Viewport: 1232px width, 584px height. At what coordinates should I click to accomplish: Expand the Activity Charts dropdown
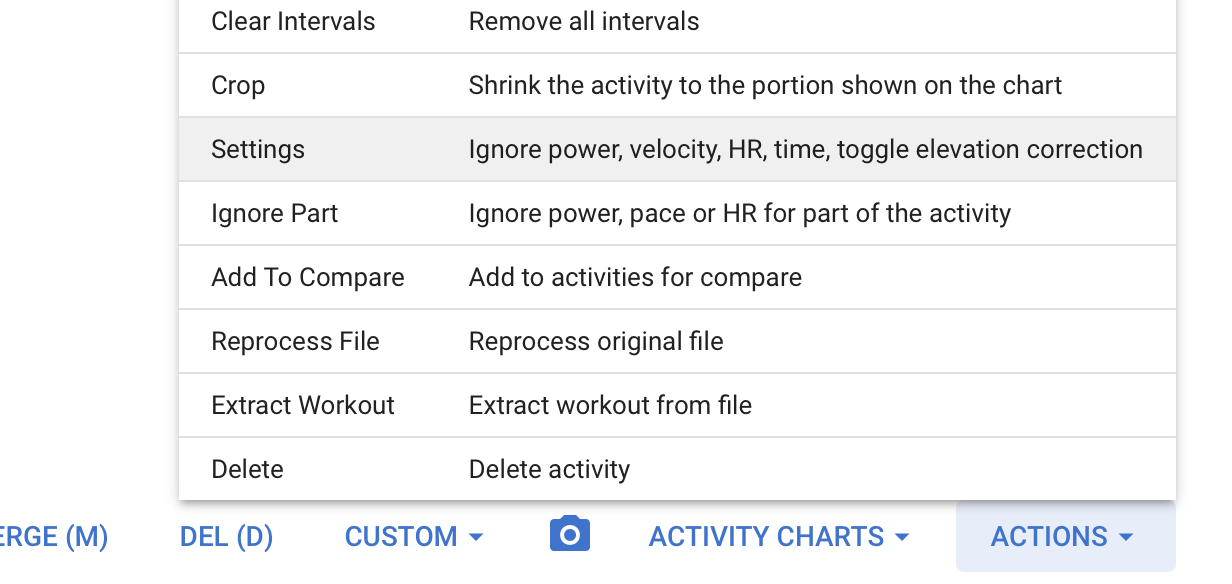(779, 537)
